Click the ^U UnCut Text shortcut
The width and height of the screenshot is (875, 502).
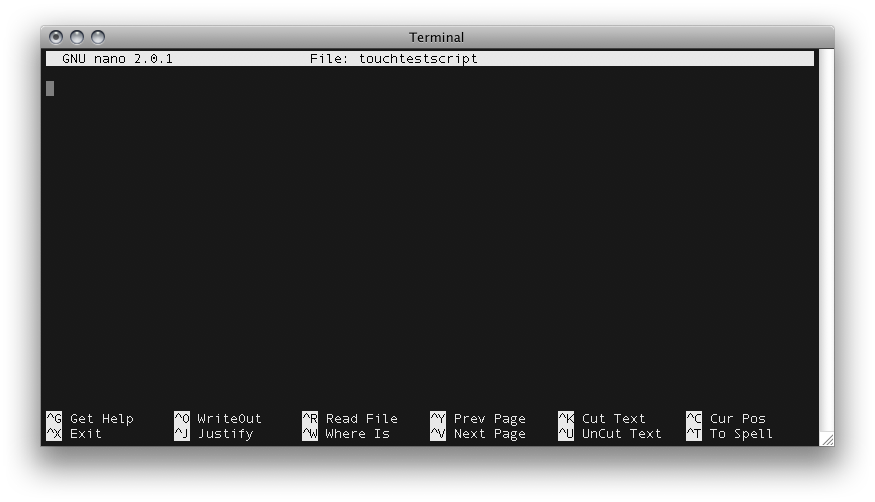click(x=610, y=433)
